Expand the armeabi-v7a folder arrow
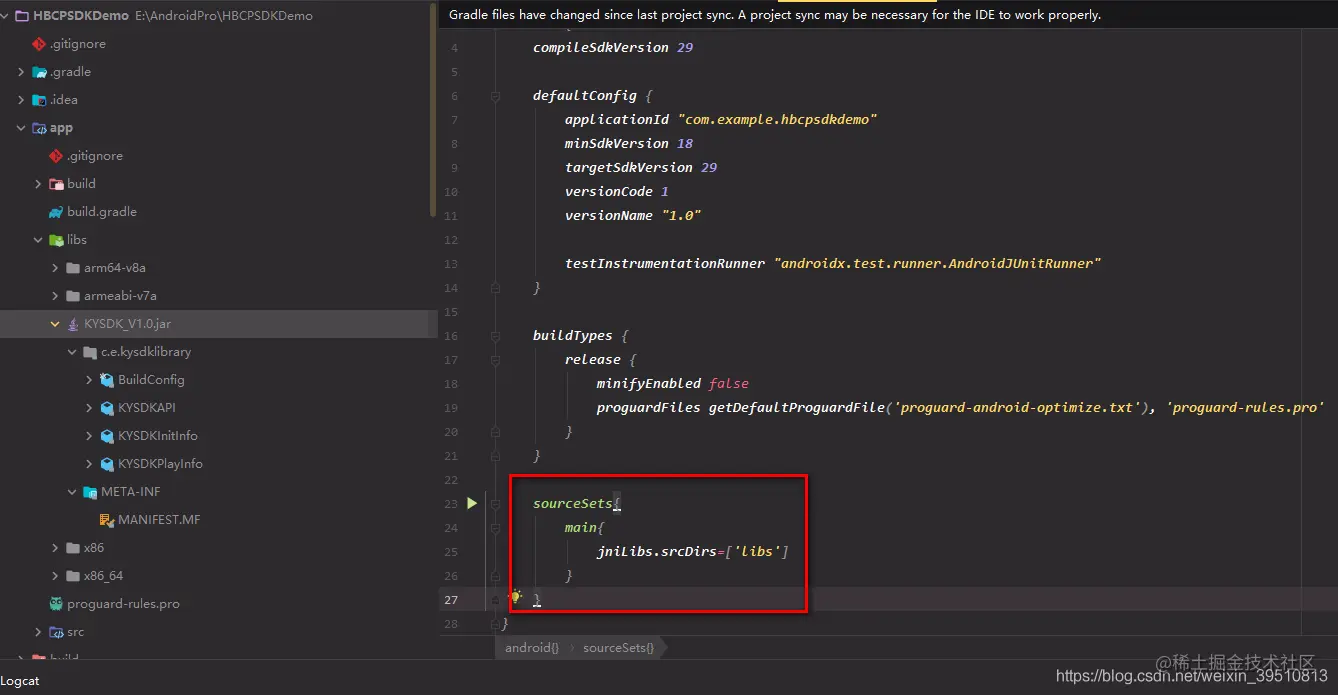Screen dimensions: 1338x695 click(55, 296)
